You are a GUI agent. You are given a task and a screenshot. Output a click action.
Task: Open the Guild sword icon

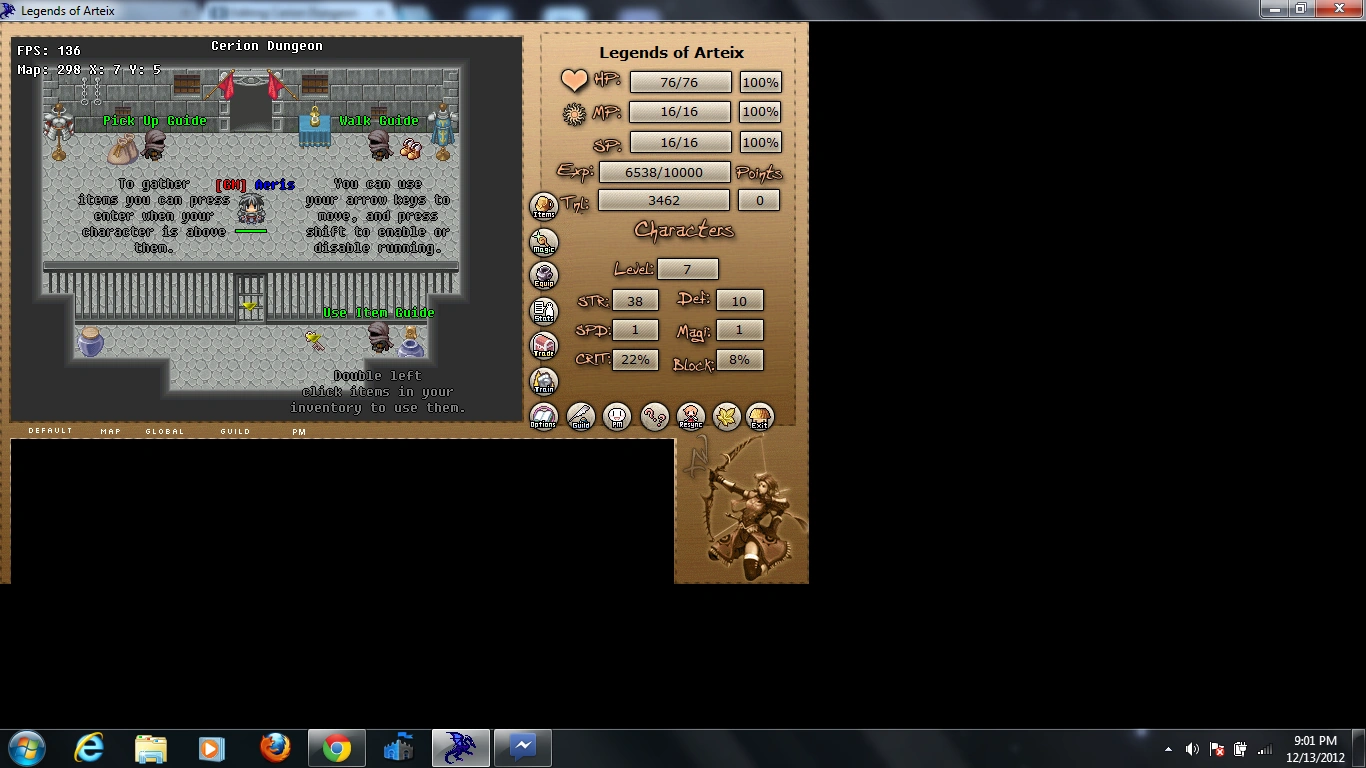581,417
